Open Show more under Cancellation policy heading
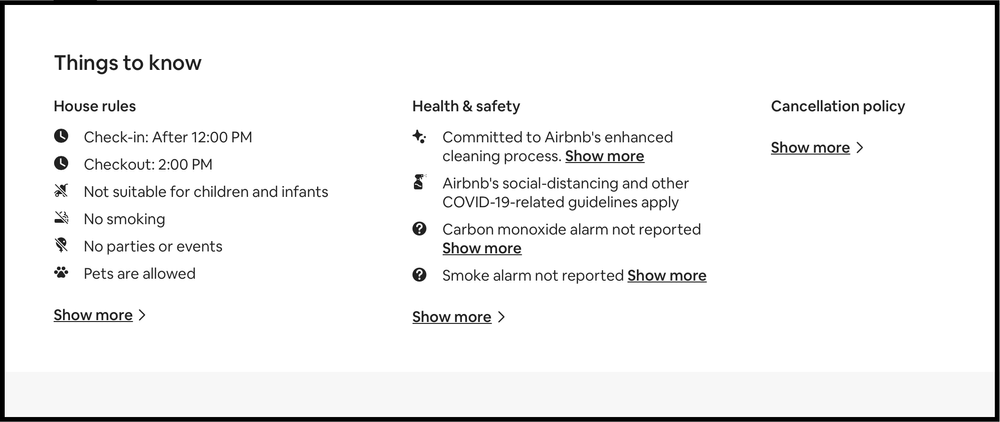1000x422 pixels. click(x=811, y=147)
